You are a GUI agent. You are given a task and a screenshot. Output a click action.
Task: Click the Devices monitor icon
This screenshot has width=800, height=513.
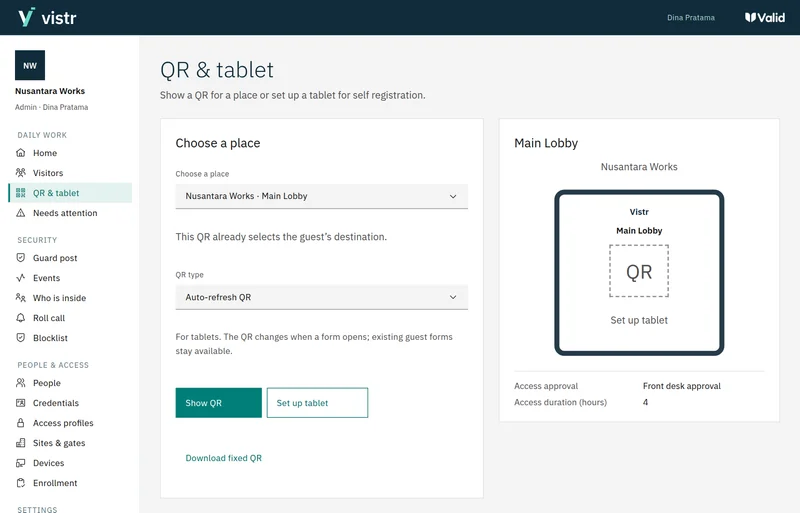click(20, 463)
